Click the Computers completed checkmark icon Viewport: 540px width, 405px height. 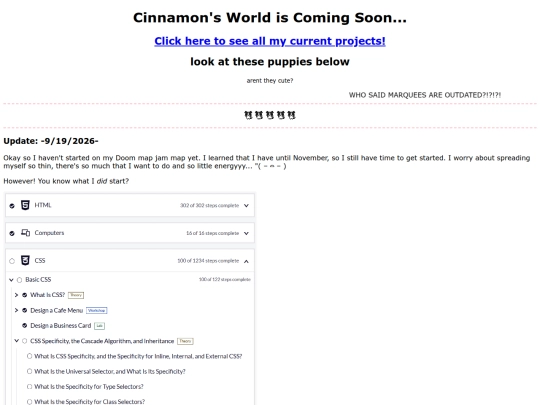point(12,233)
